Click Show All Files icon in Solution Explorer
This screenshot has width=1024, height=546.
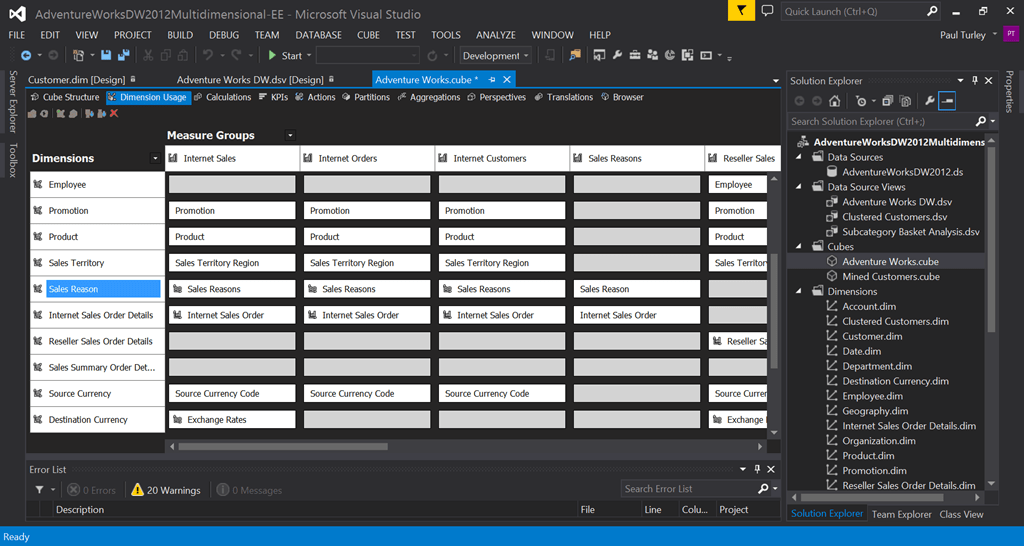[905, 101]
